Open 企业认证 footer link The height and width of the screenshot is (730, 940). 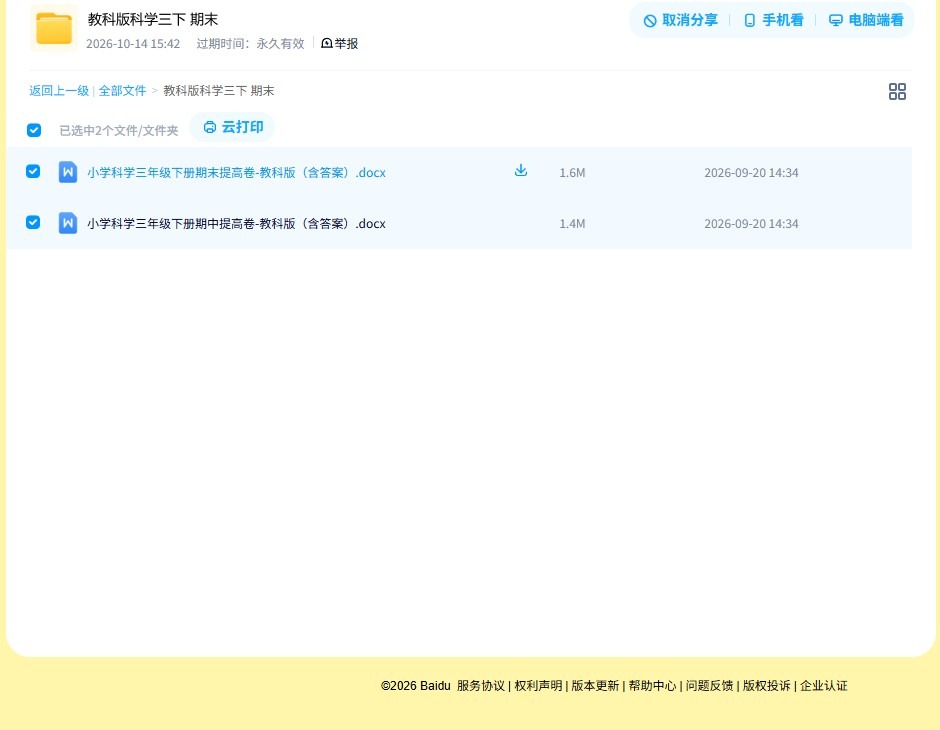pyautogui.click(x=824, y=686)
